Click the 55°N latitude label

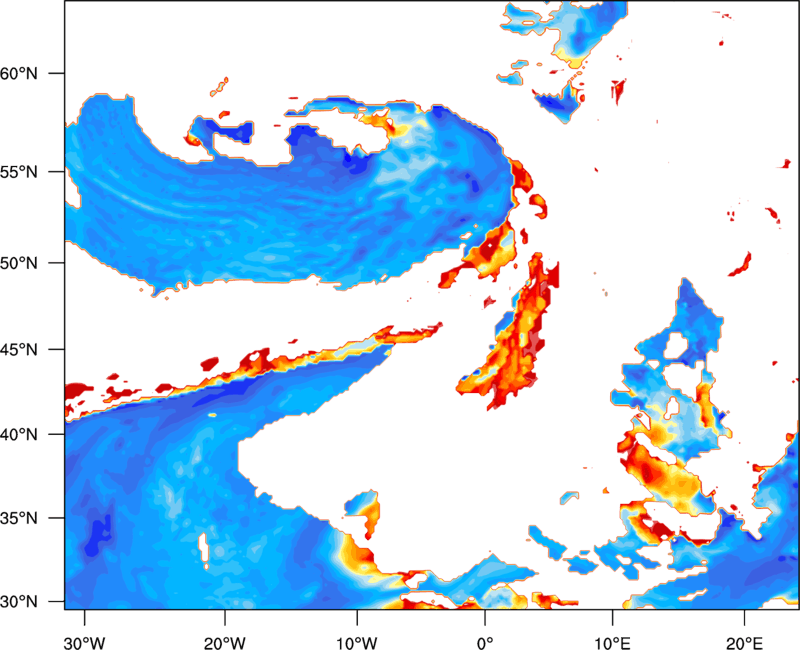coord(19,172)
